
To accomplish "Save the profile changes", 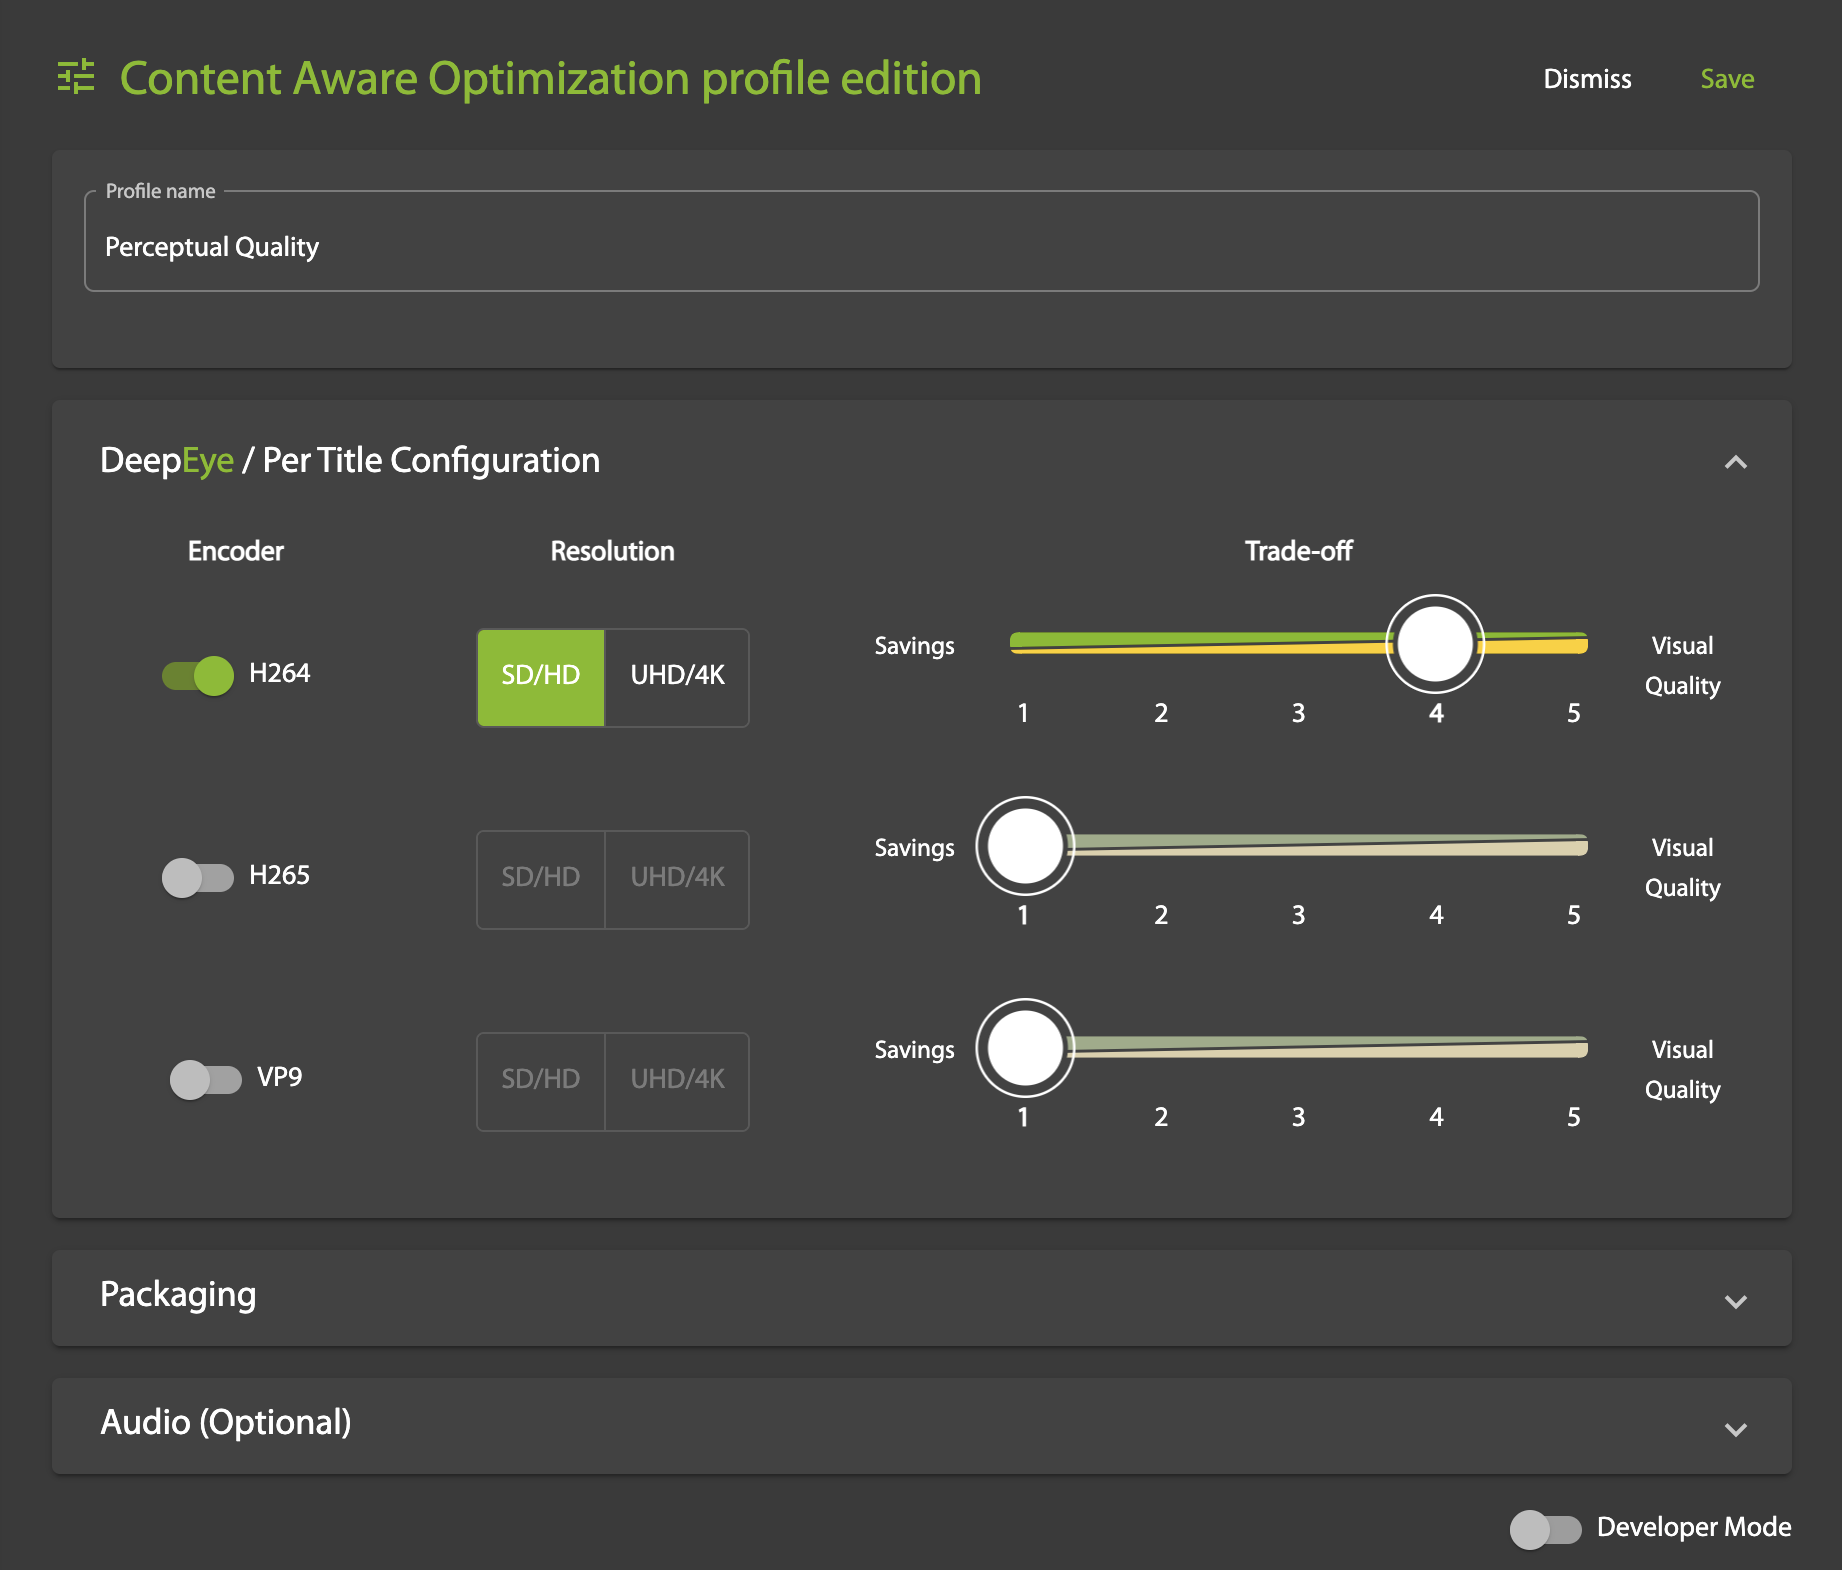I will 1727,79.
